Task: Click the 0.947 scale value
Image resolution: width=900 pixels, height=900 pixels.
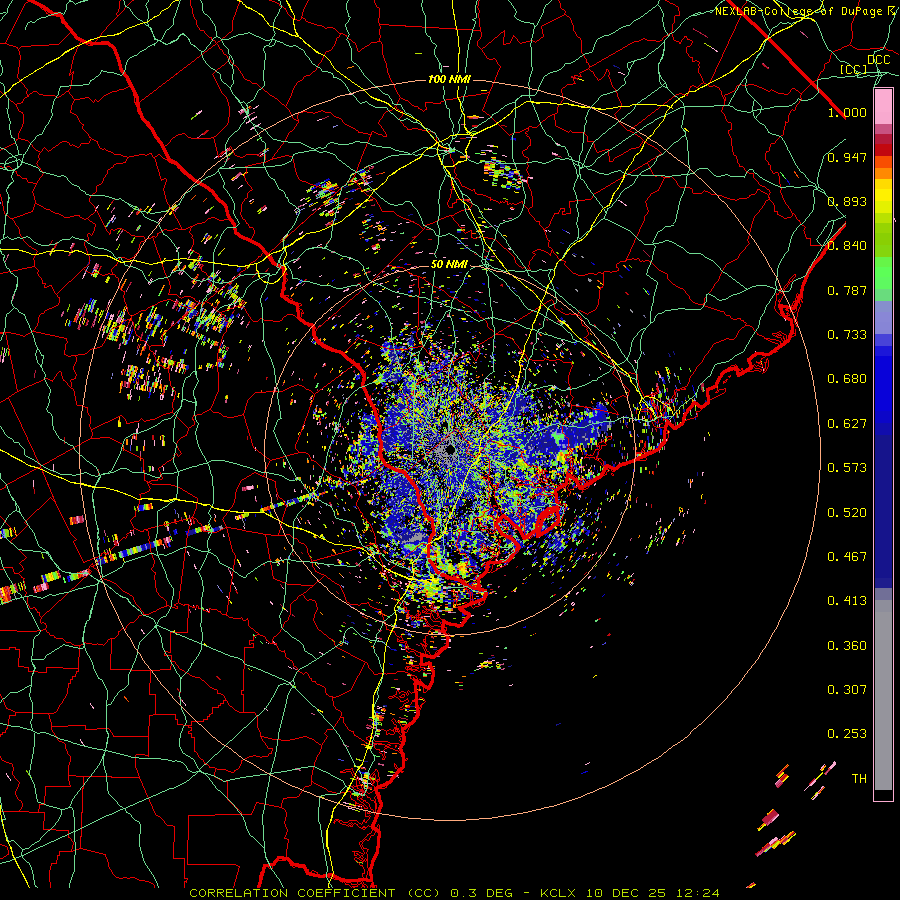Action: (847, 157)
